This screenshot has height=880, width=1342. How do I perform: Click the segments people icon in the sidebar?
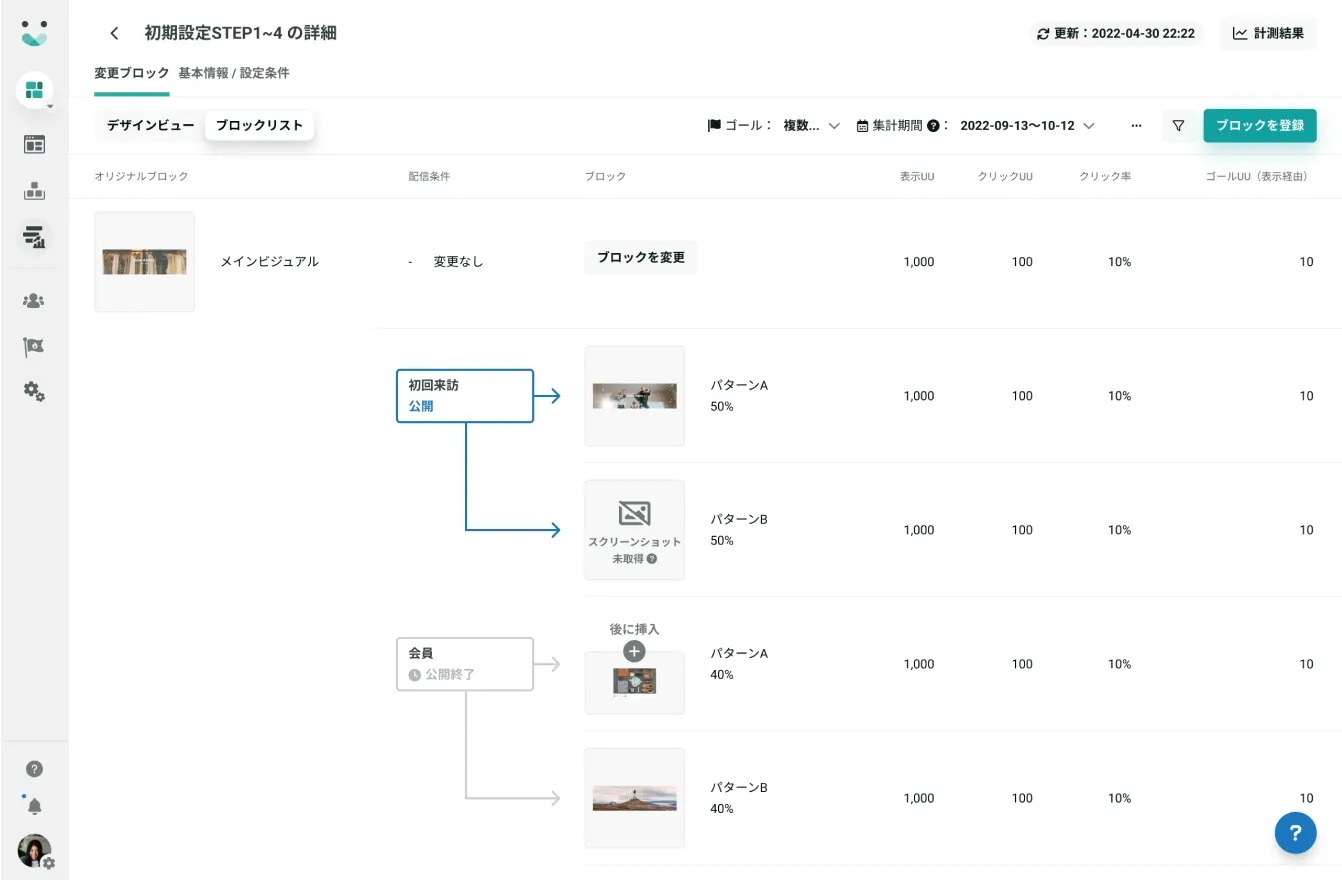[x=34, y=299]
